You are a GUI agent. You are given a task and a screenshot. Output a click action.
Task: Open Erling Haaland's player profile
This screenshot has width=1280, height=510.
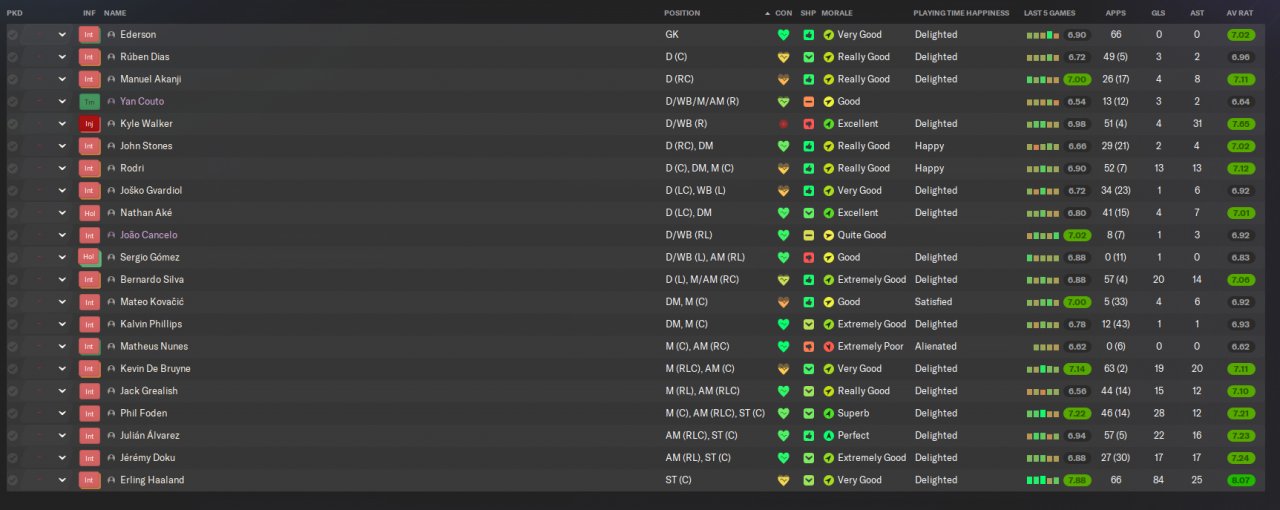152,480
